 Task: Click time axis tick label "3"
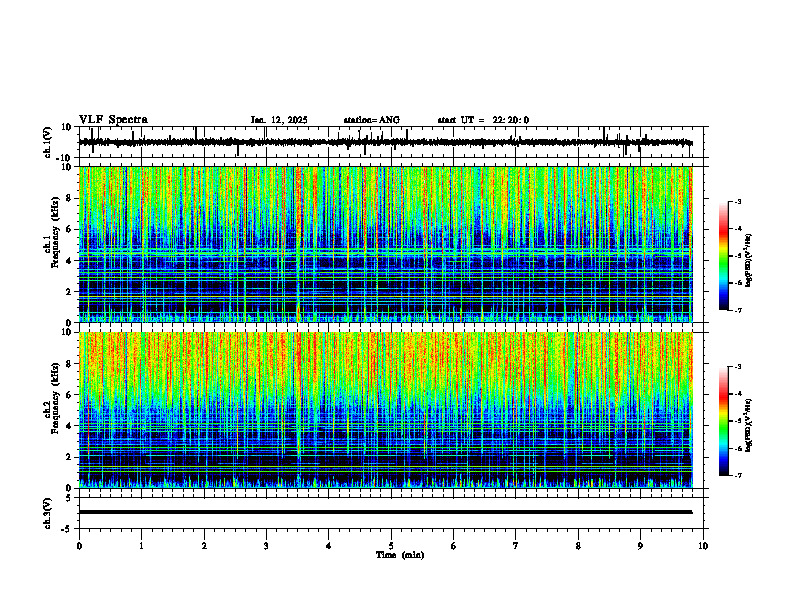pyautogui.click(x=266, y=546)
